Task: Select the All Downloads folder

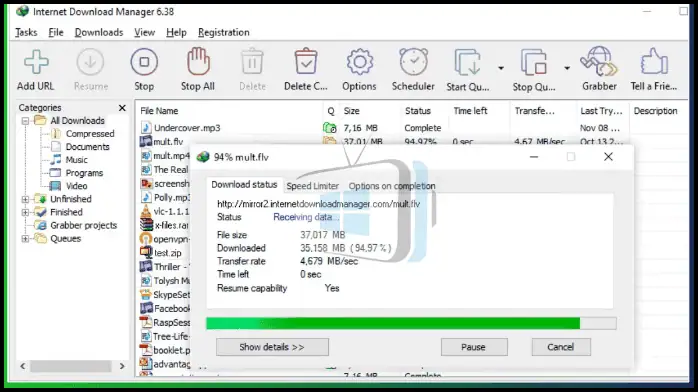Action: coord(77,121)
